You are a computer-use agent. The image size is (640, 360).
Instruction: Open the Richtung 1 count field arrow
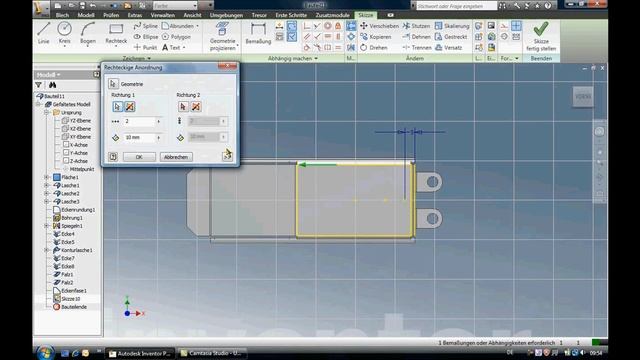tap(159, 121)
